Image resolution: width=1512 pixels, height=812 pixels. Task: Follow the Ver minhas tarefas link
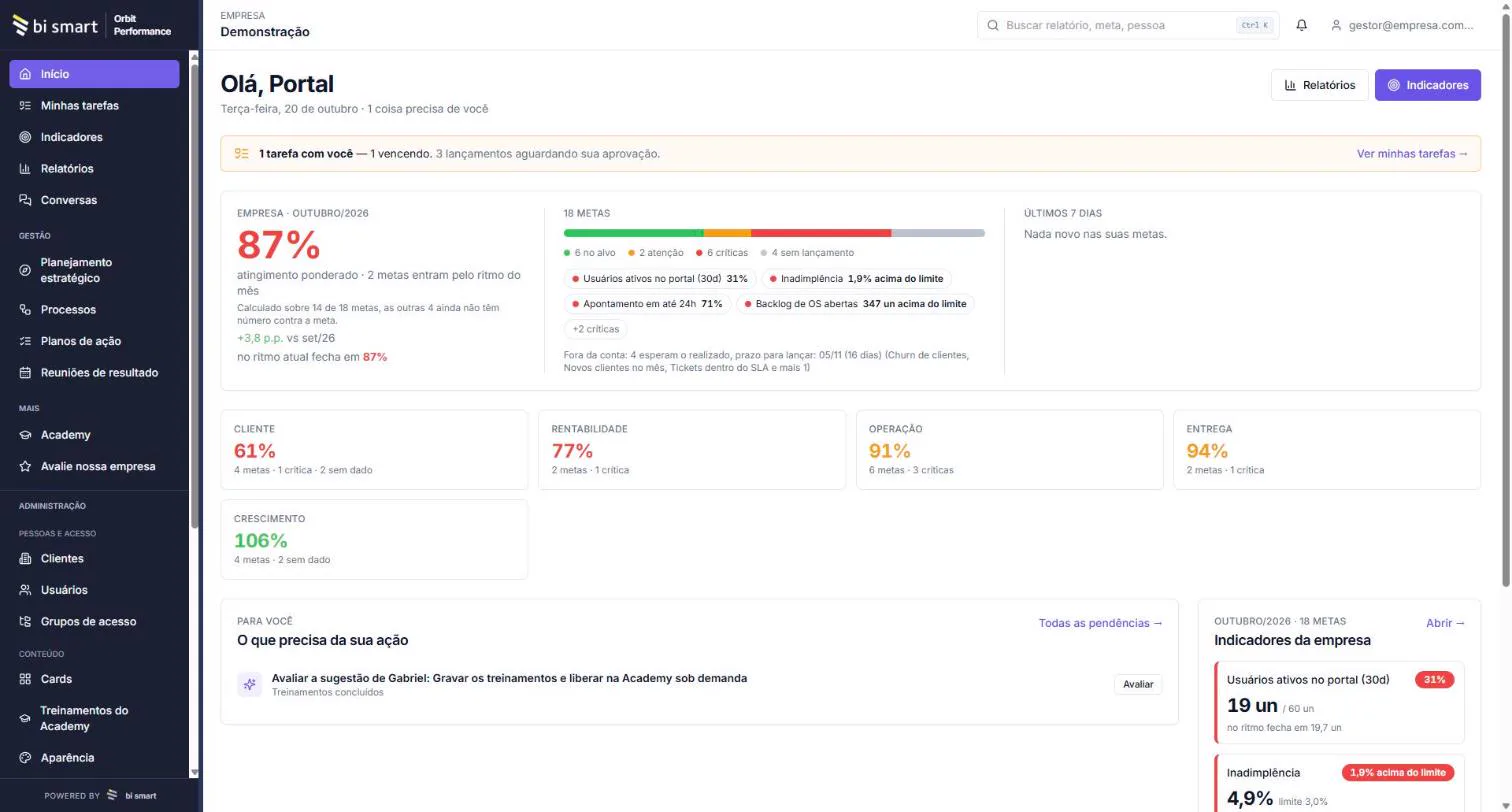click(x=1412, y=154)
